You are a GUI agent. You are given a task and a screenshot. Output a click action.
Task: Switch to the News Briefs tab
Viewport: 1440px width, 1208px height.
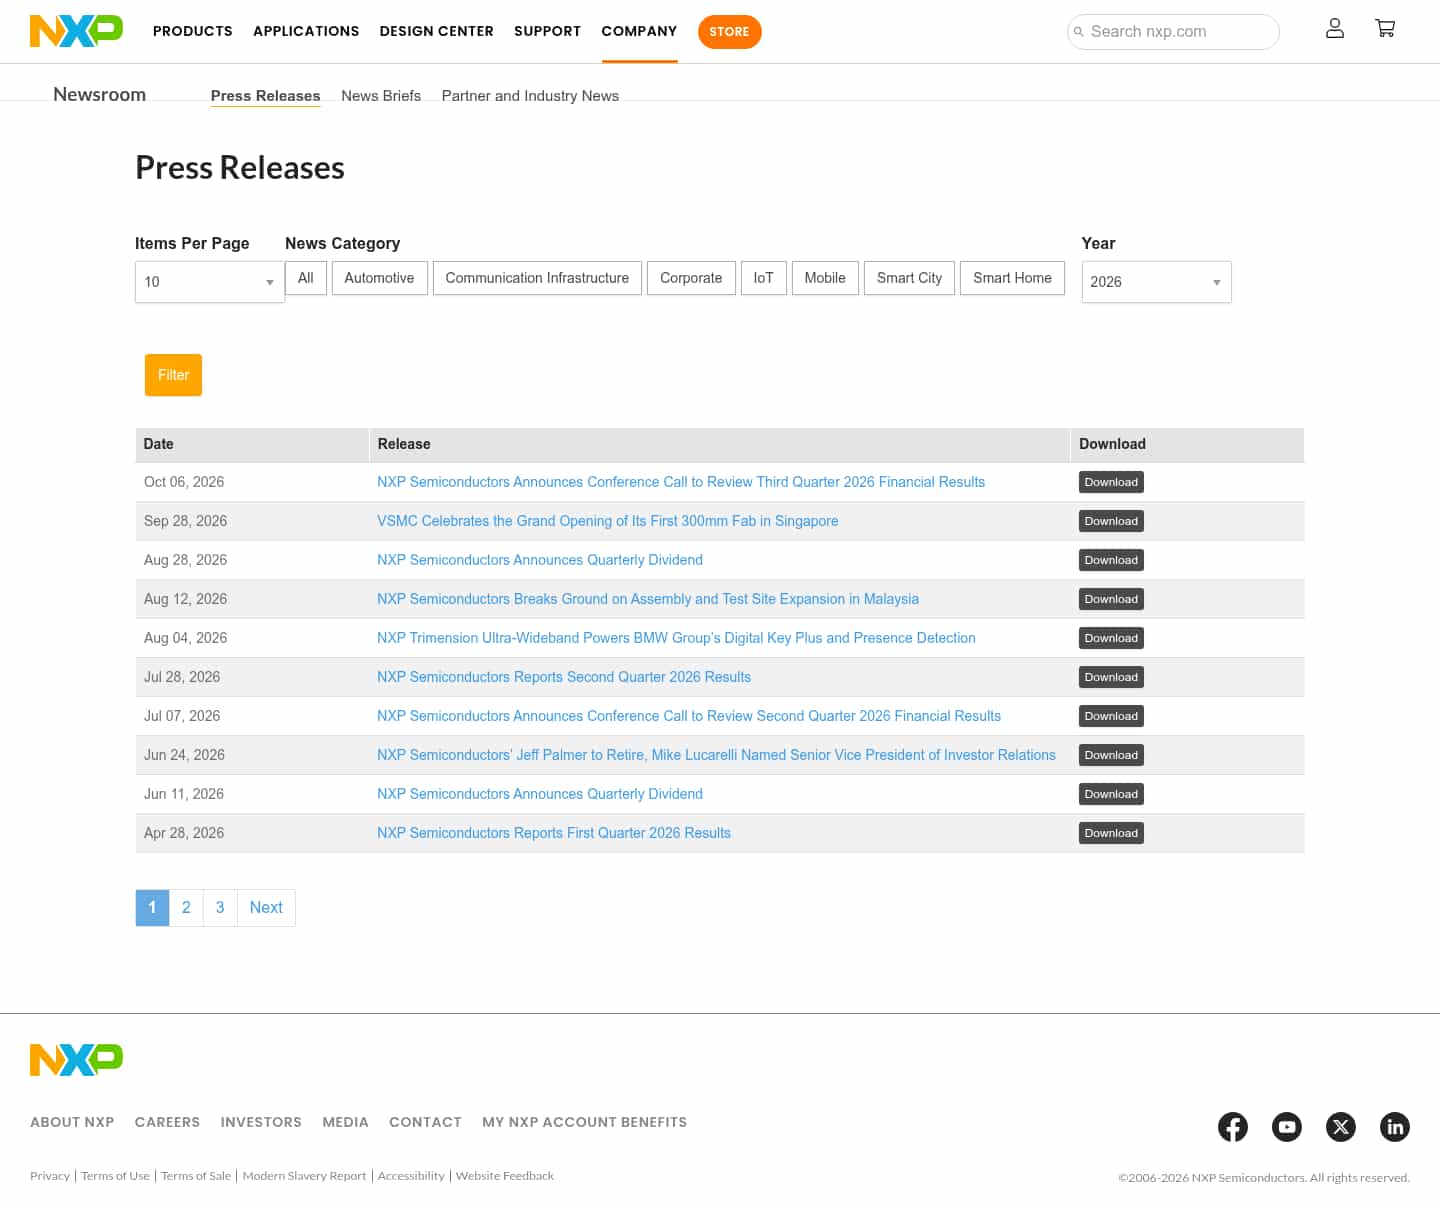coord(381,96)
